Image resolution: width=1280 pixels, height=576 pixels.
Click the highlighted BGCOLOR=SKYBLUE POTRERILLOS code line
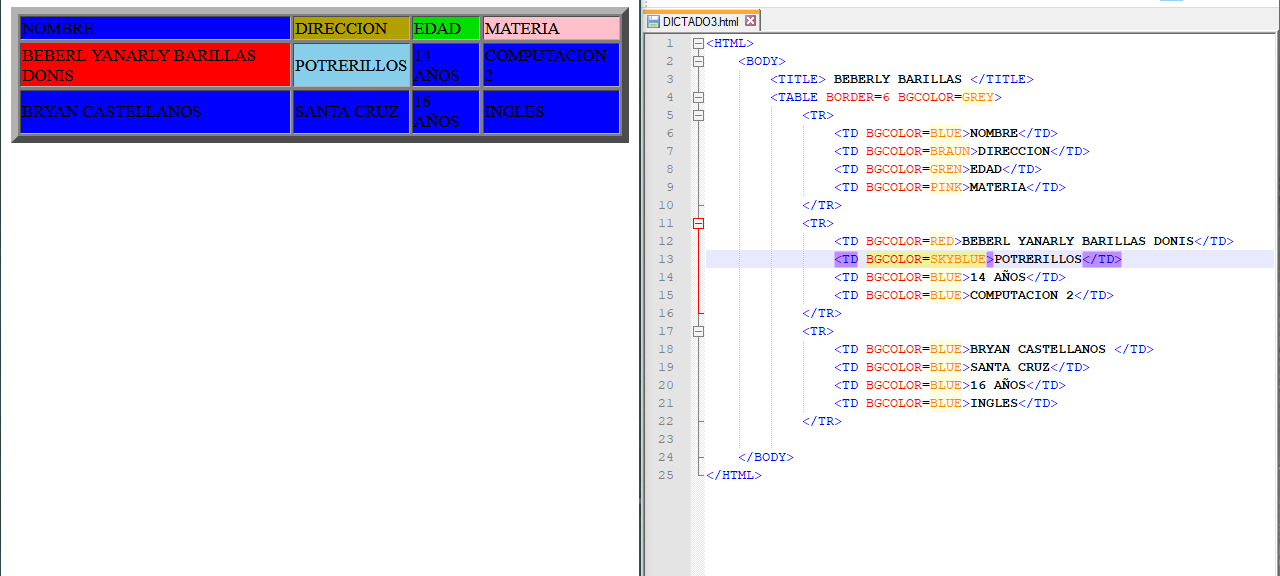[x=978, y=259]
